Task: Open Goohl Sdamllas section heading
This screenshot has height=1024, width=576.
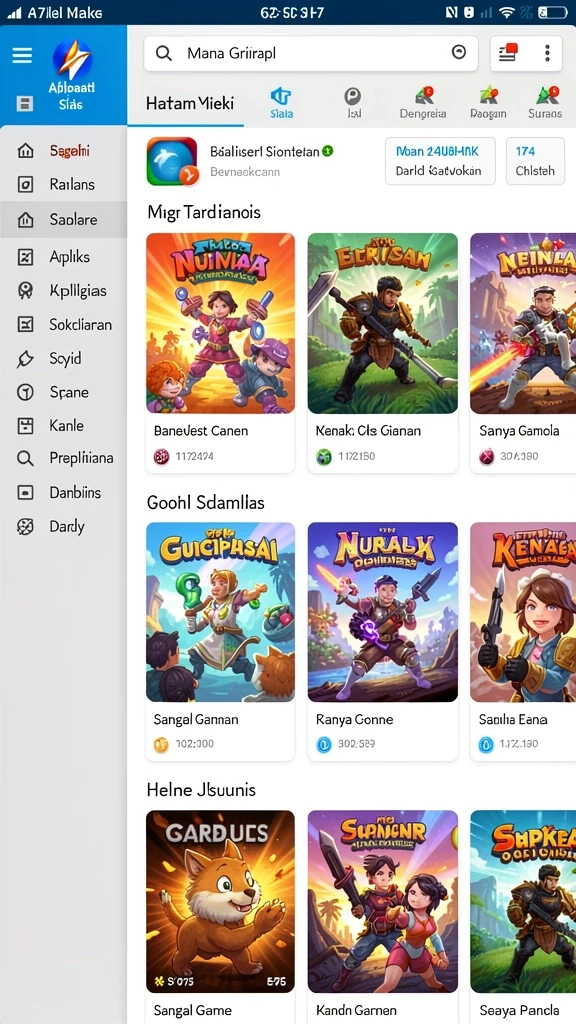Action: [x=206, y=502]
